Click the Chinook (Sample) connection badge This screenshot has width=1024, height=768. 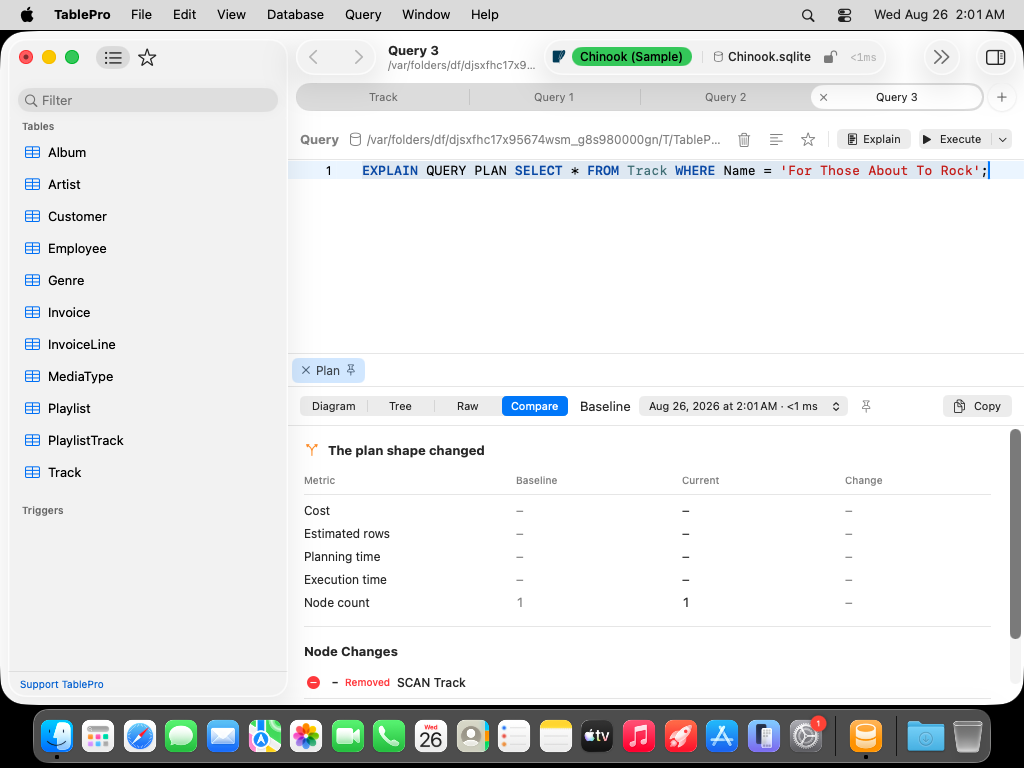pyautogui.click(x=631, y=57)
